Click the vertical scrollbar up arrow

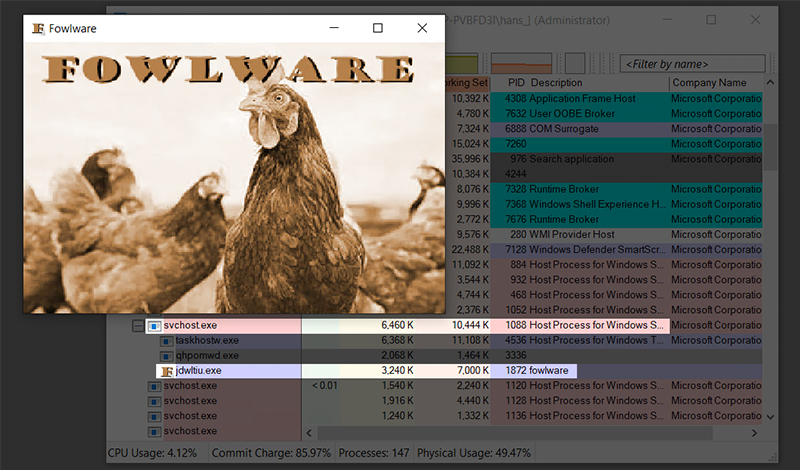tap(770, 83)
